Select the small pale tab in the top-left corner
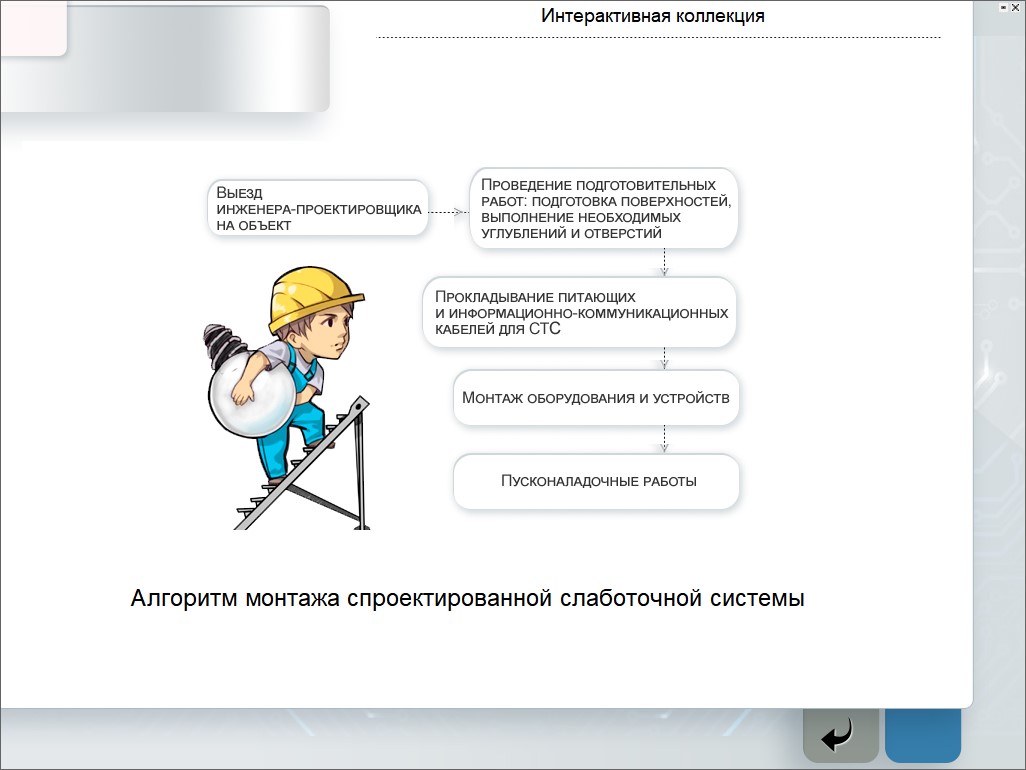This screenshot has height=770, width=1026. 32,27
